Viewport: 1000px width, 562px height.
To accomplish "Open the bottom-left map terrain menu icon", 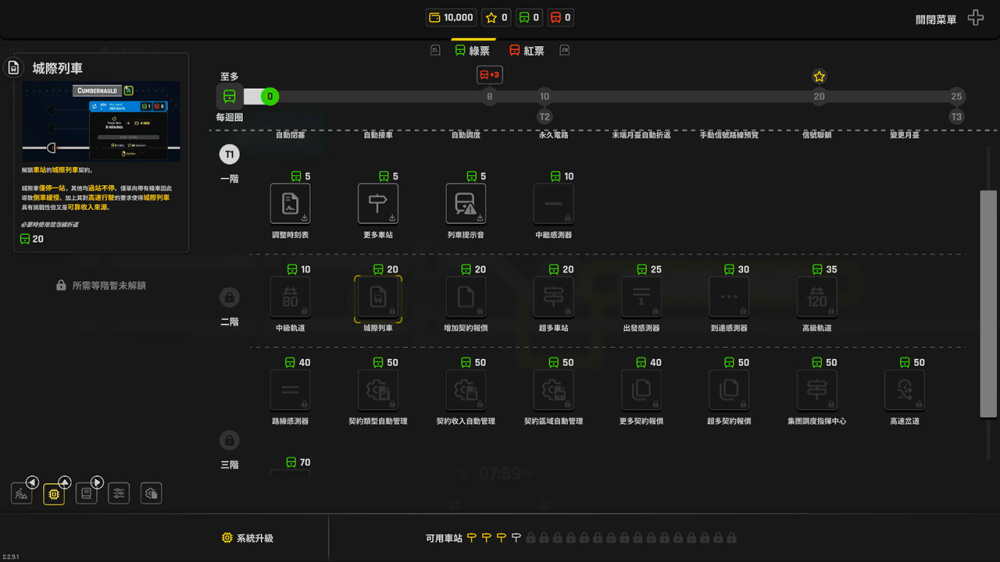I will (22, 494).
